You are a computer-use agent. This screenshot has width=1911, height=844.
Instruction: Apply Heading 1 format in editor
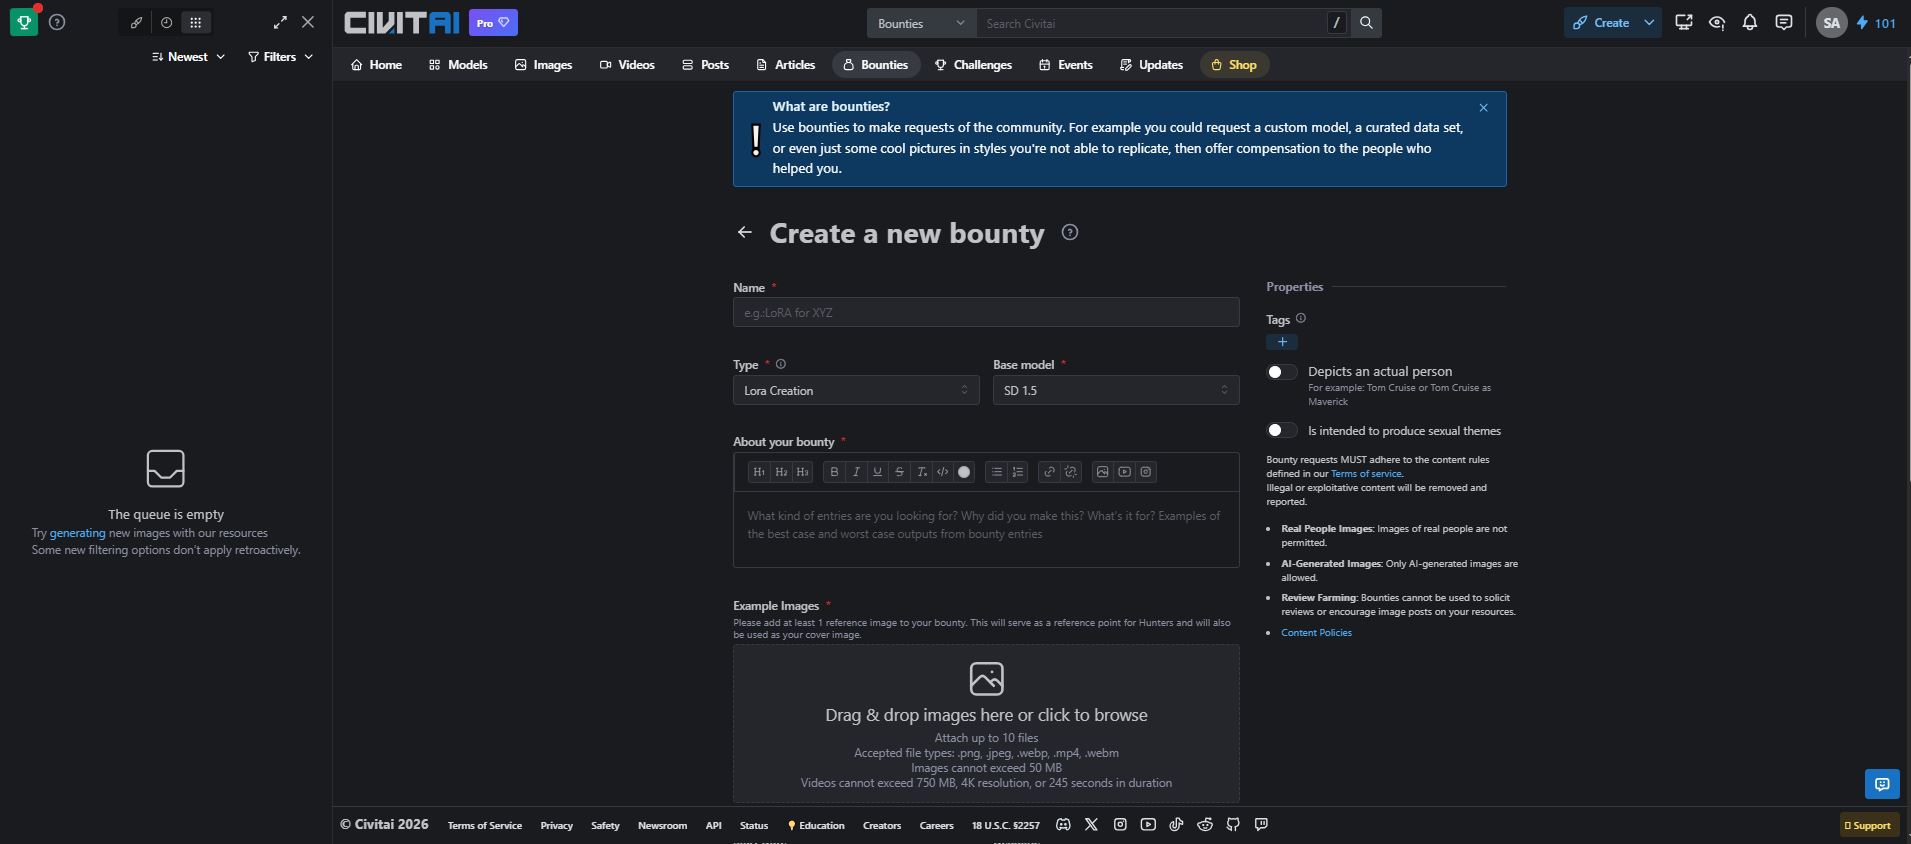(x=759, y=472)
